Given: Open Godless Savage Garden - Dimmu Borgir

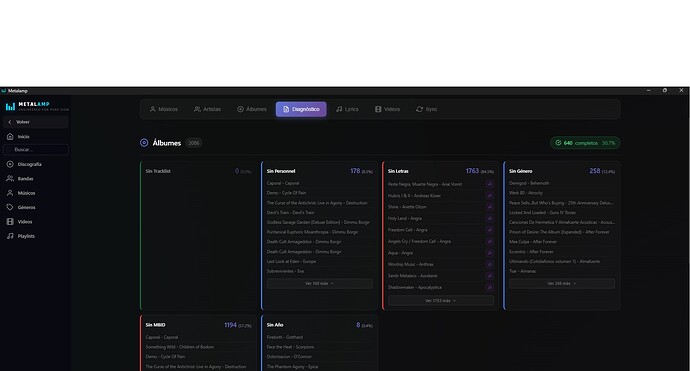Looking at the screenshot, I should pyautogui.click(x=318, y=222).
